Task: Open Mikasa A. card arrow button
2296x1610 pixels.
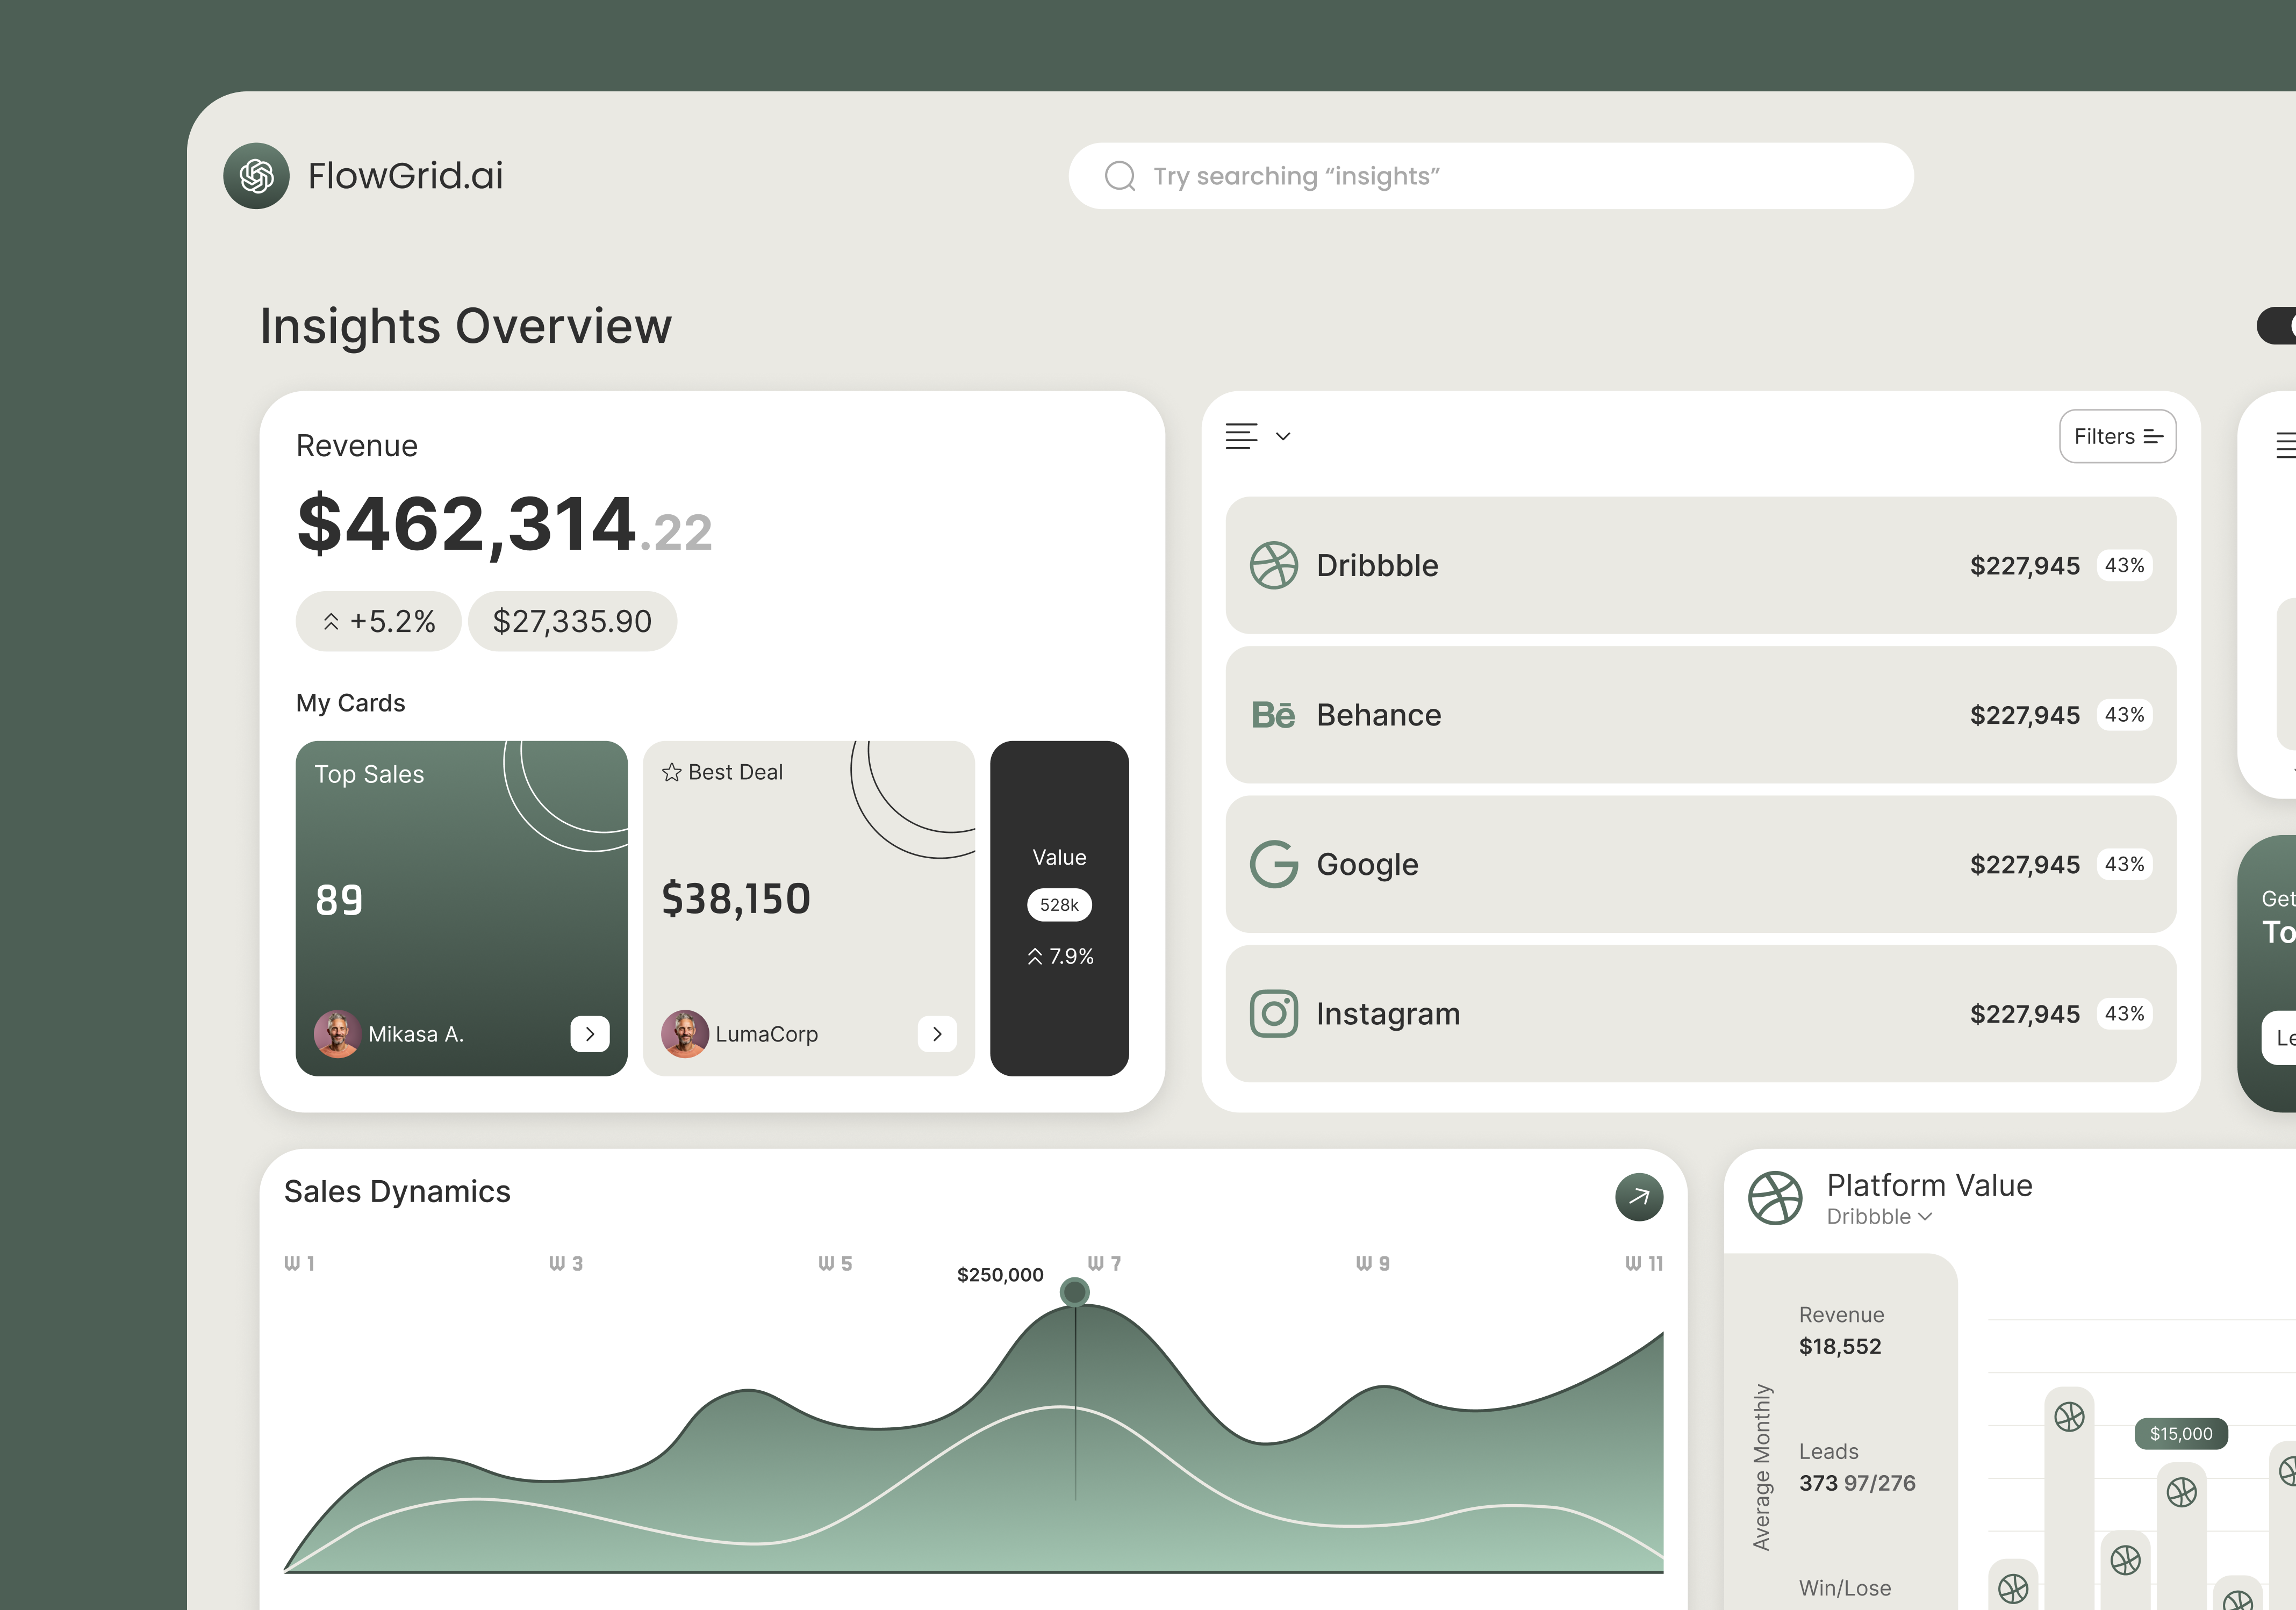Action: point(589,1033)
